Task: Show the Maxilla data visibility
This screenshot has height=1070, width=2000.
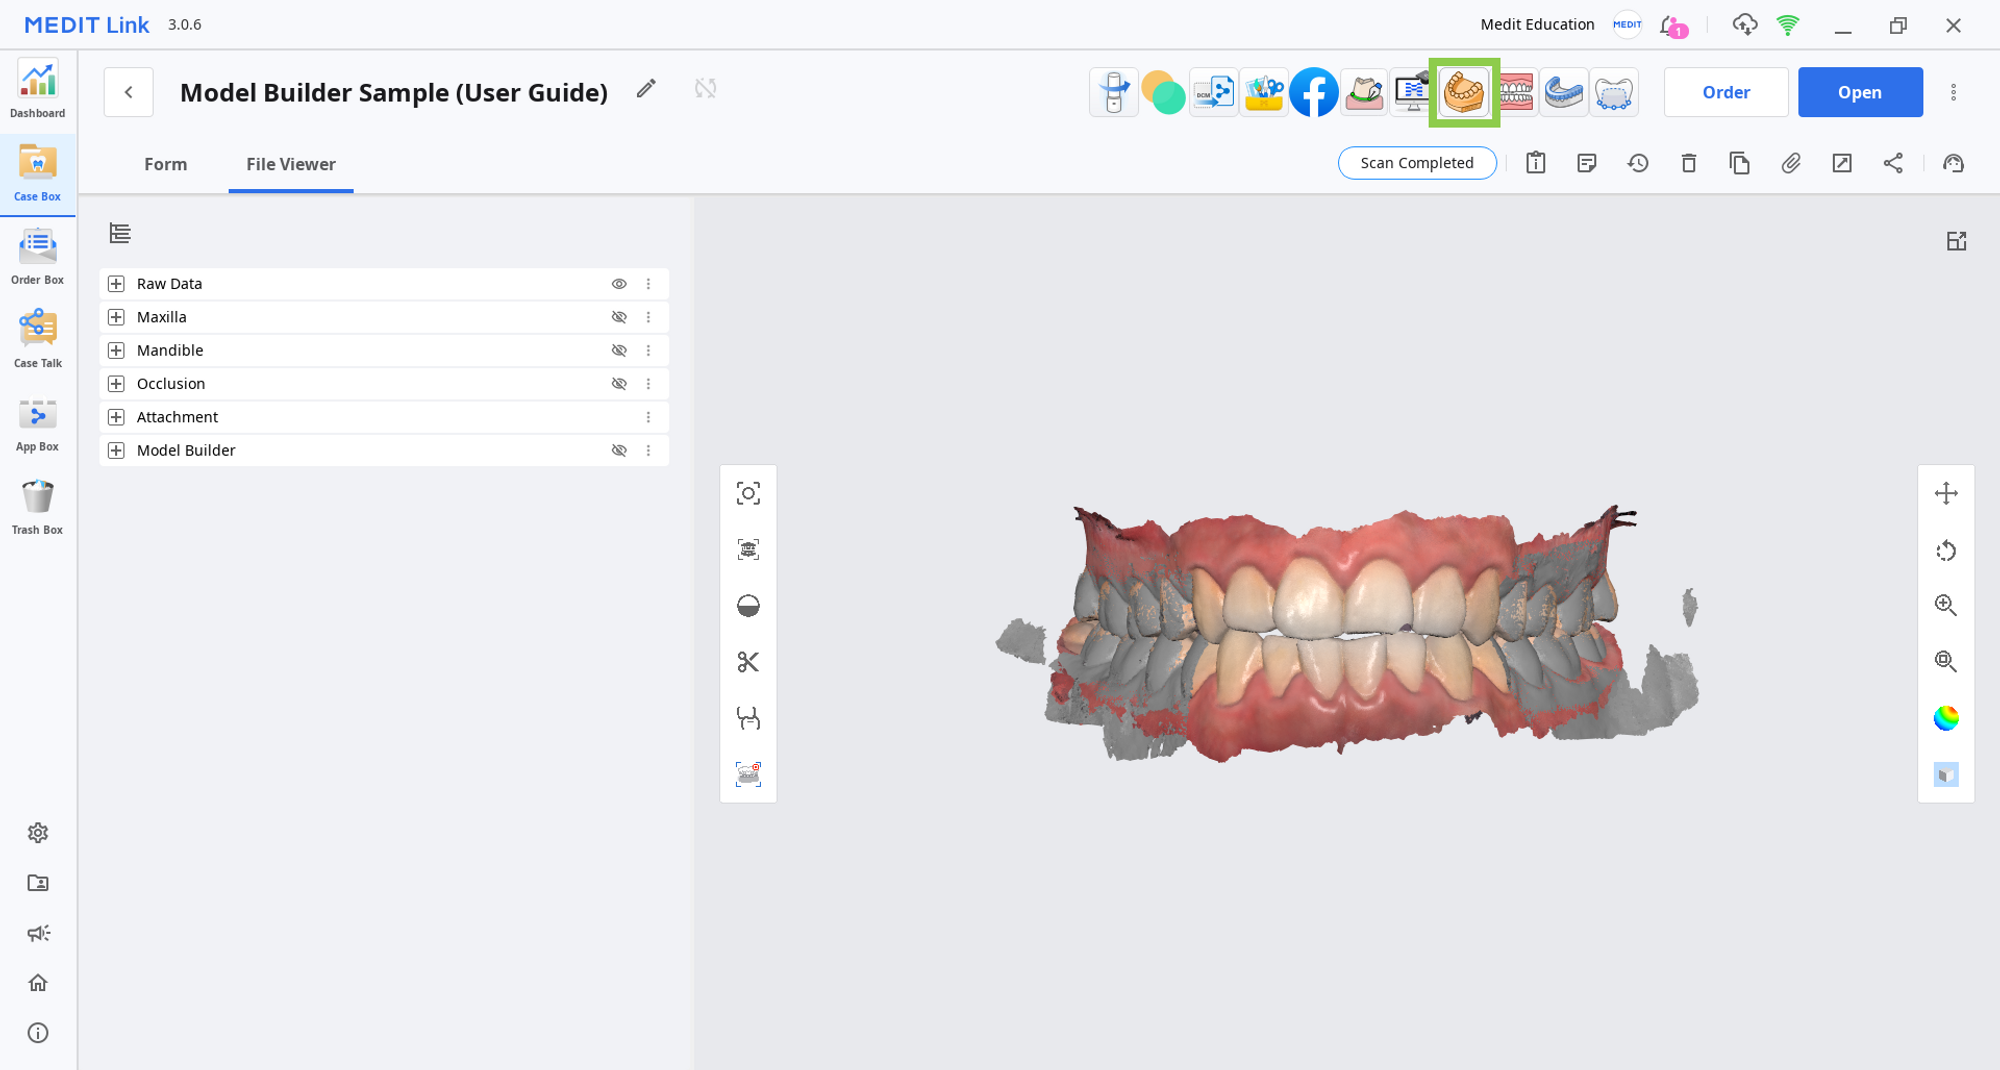Action: [x=619, y=317]
